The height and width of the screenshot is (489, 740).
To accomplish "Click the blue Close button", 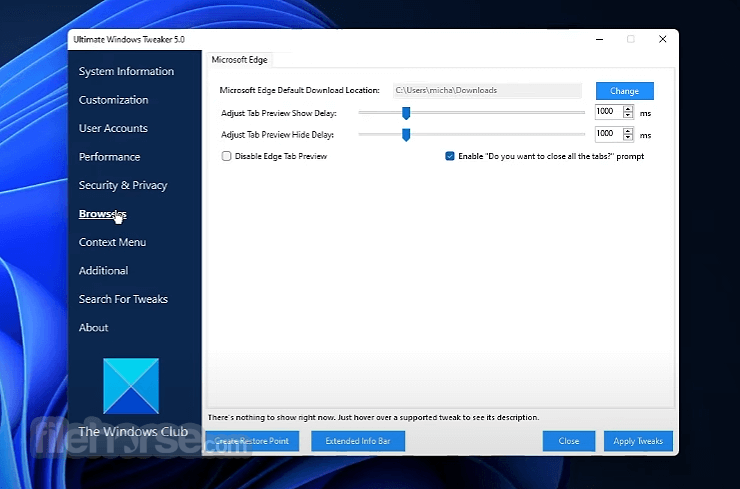I will pyautogui.click(x=569, y=441).
